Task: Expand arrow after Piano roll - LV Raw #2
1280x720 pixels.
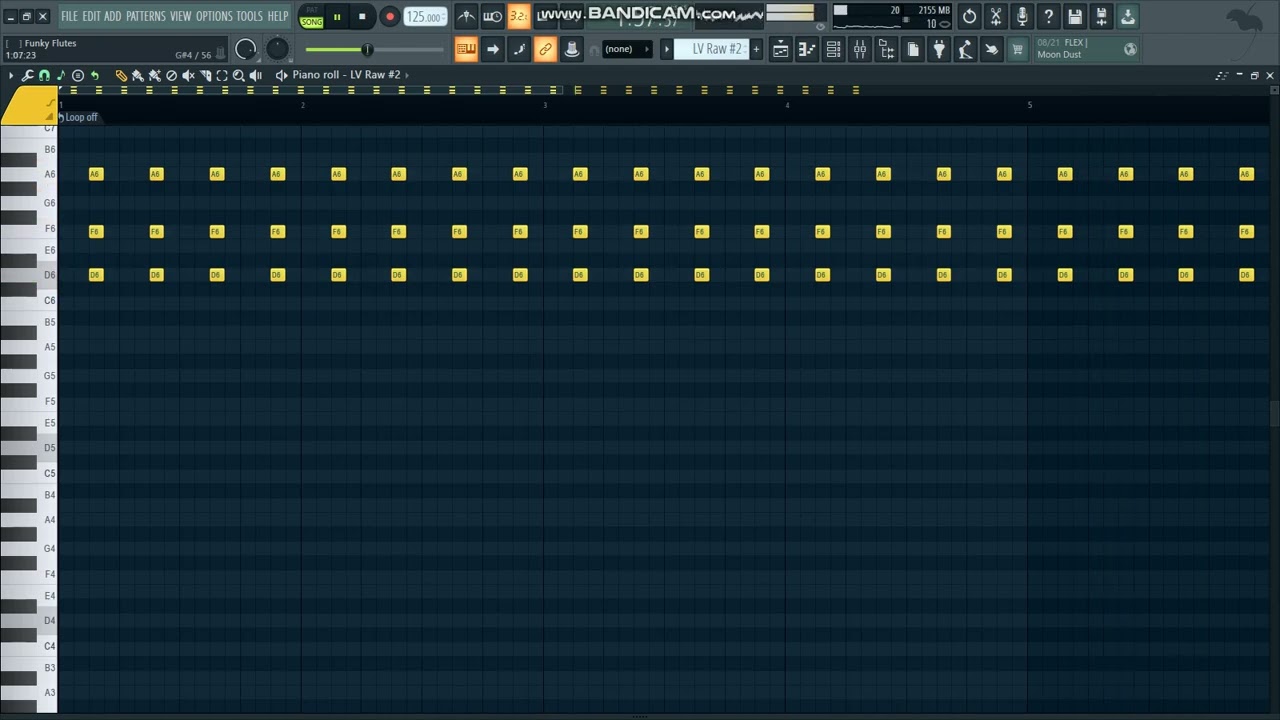Action: (407, 75)
